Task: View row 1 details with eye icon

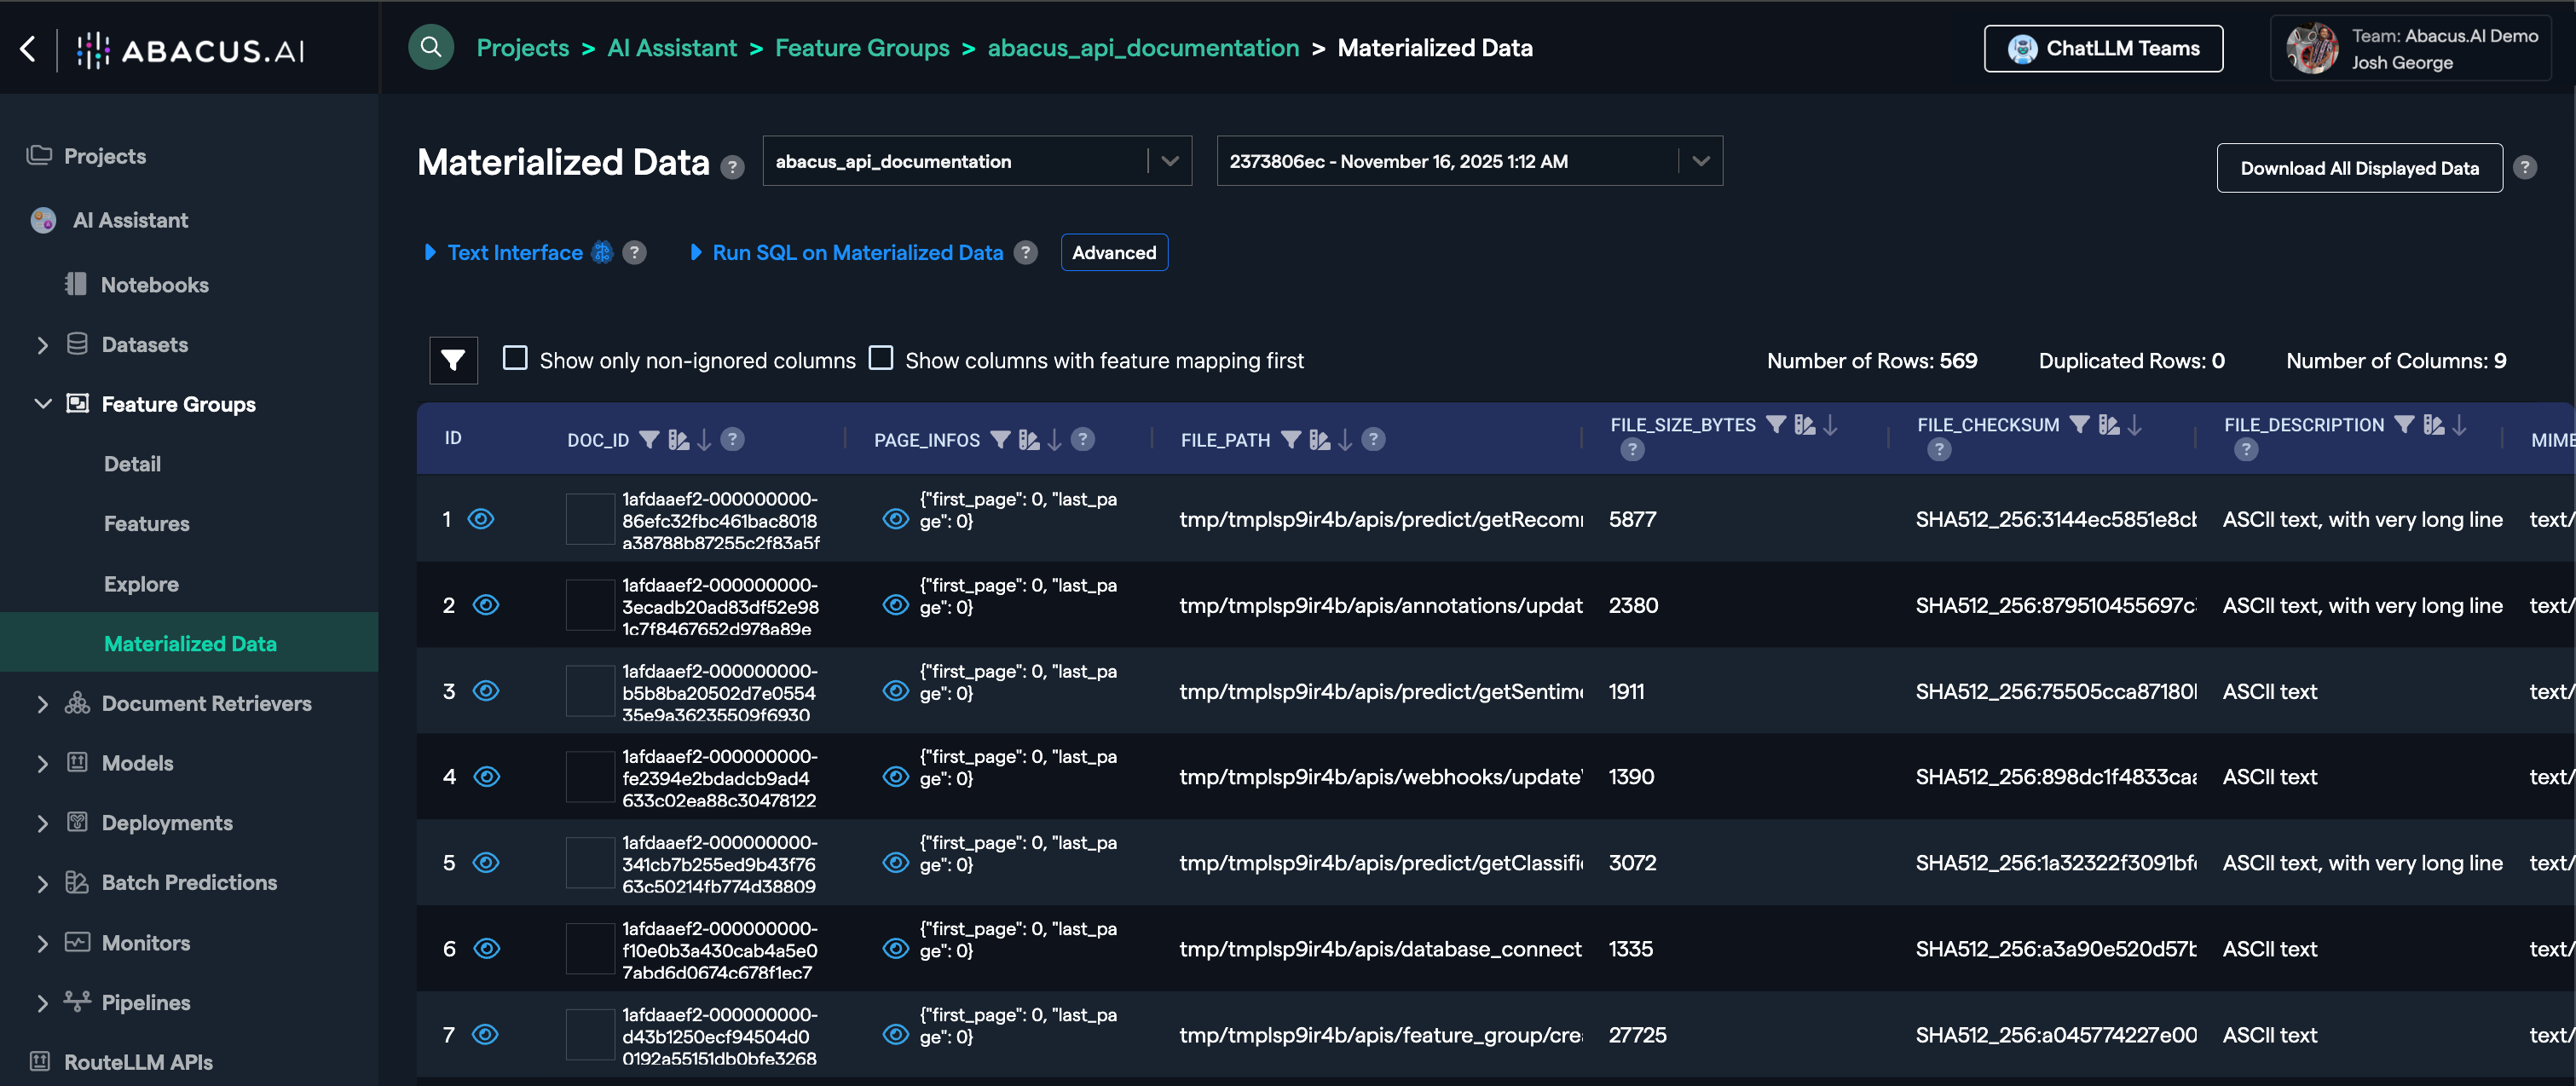Action: coord(481,518)
